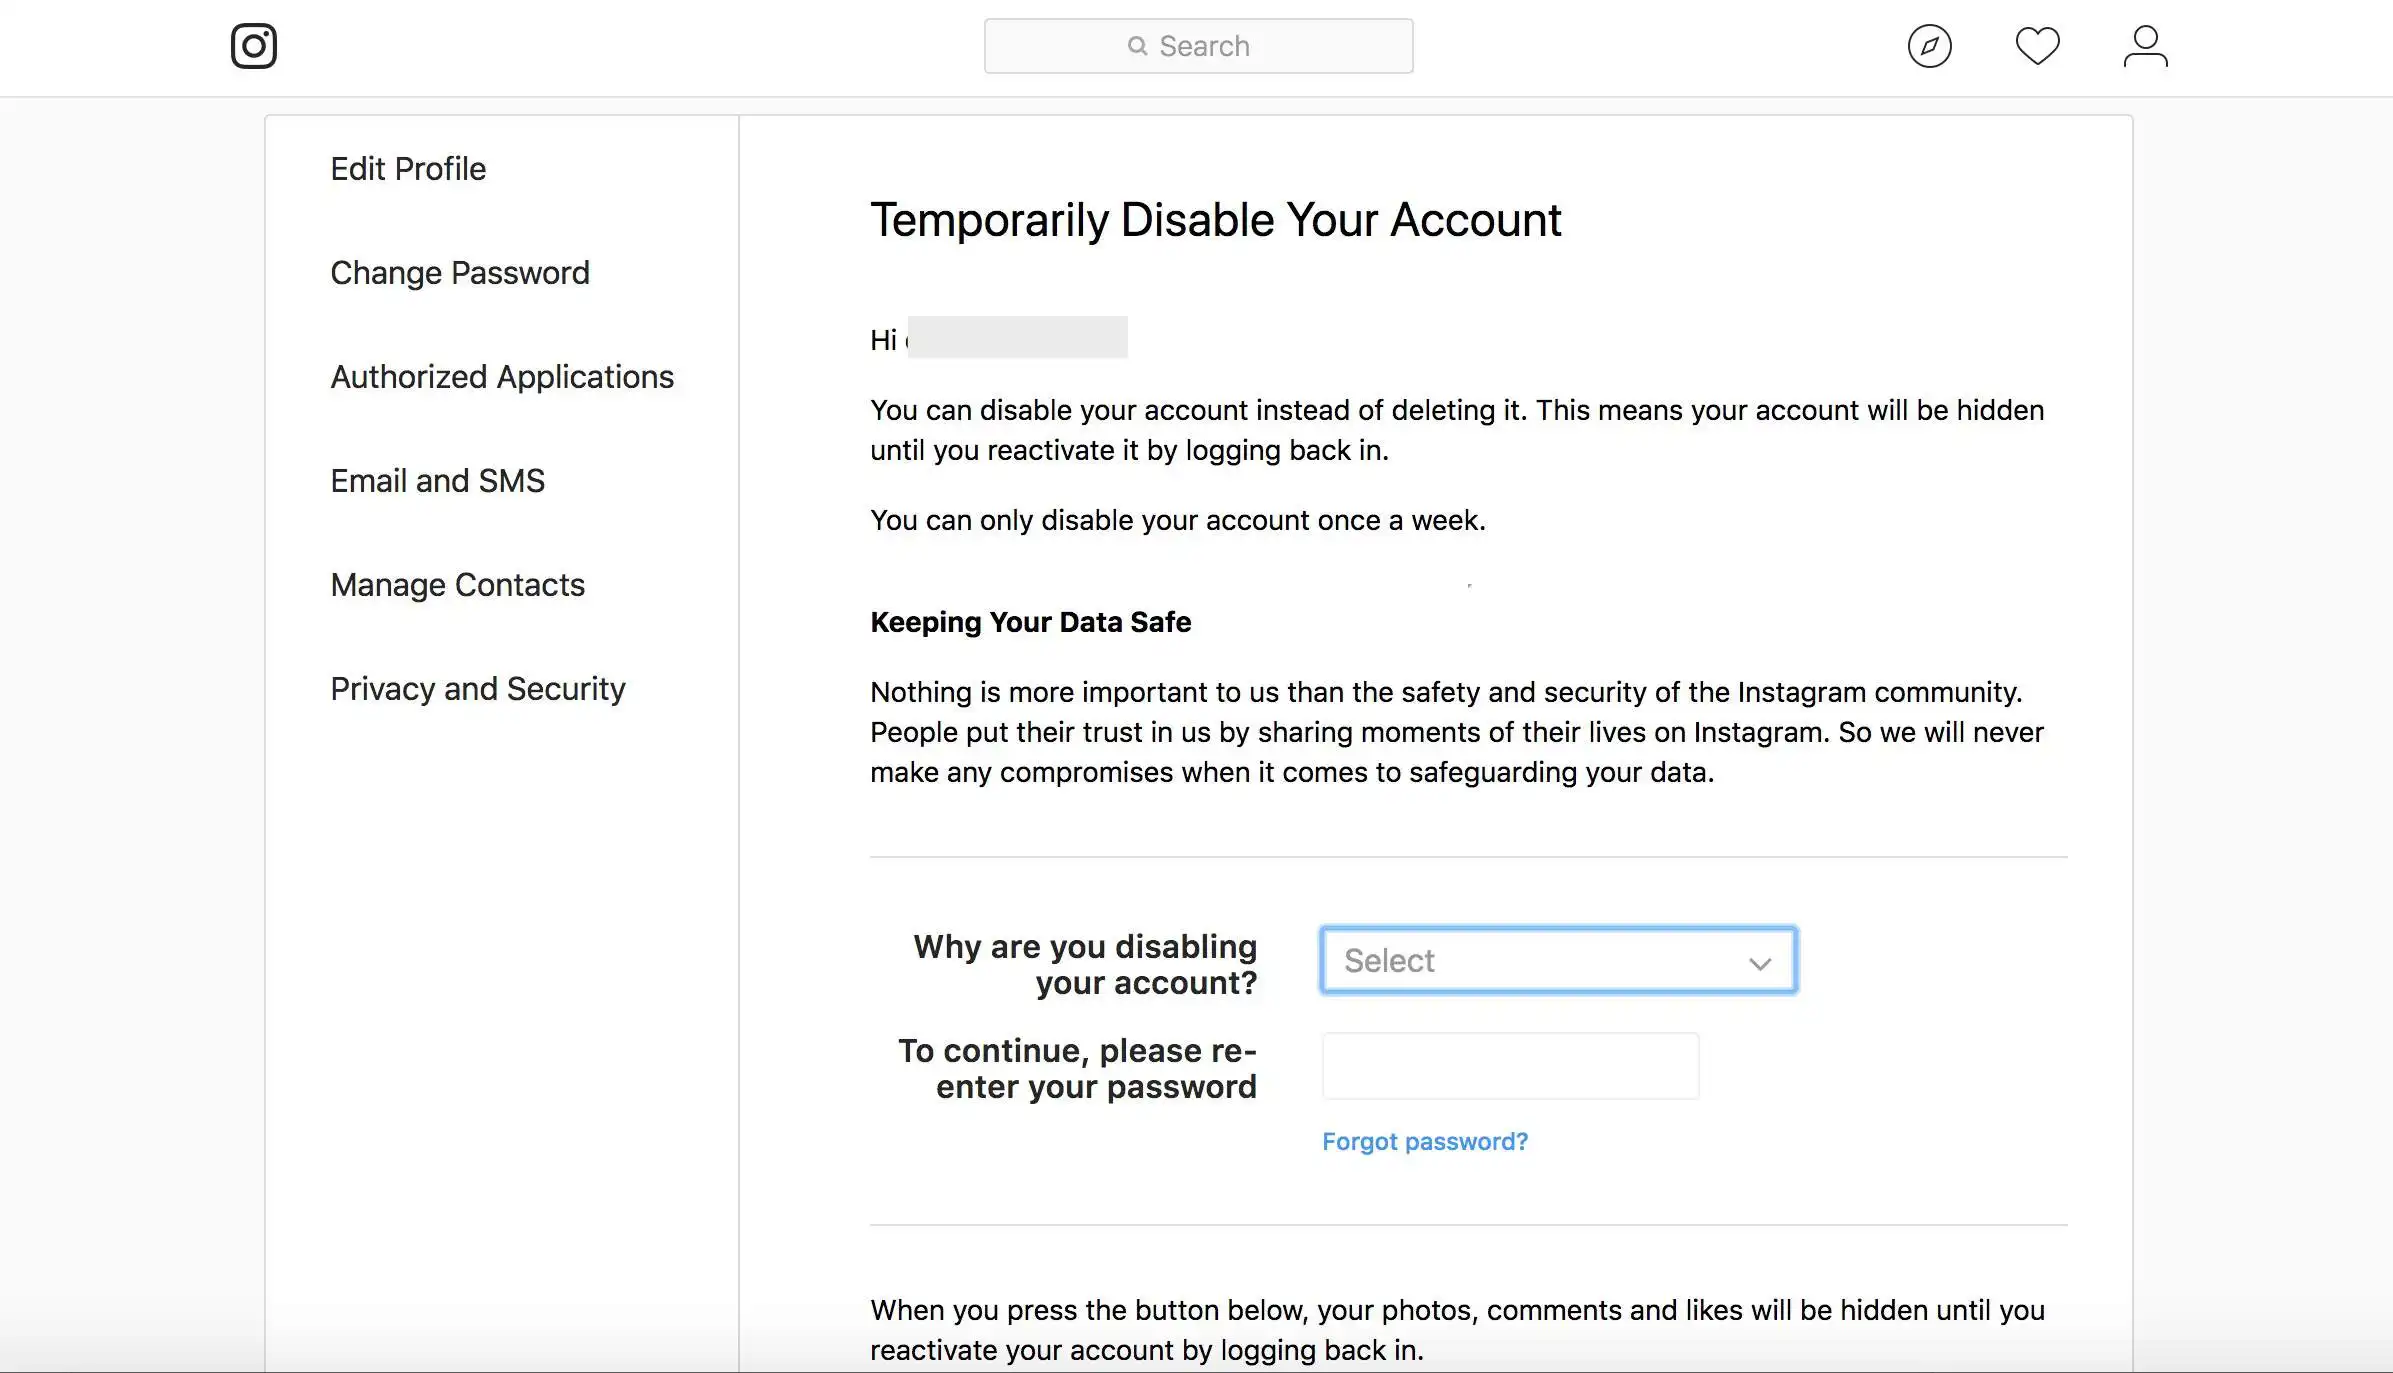This screenshot has width=2393, height=1373.
Task: Click inside the Search bar
Action: [x=1198, y=44]
